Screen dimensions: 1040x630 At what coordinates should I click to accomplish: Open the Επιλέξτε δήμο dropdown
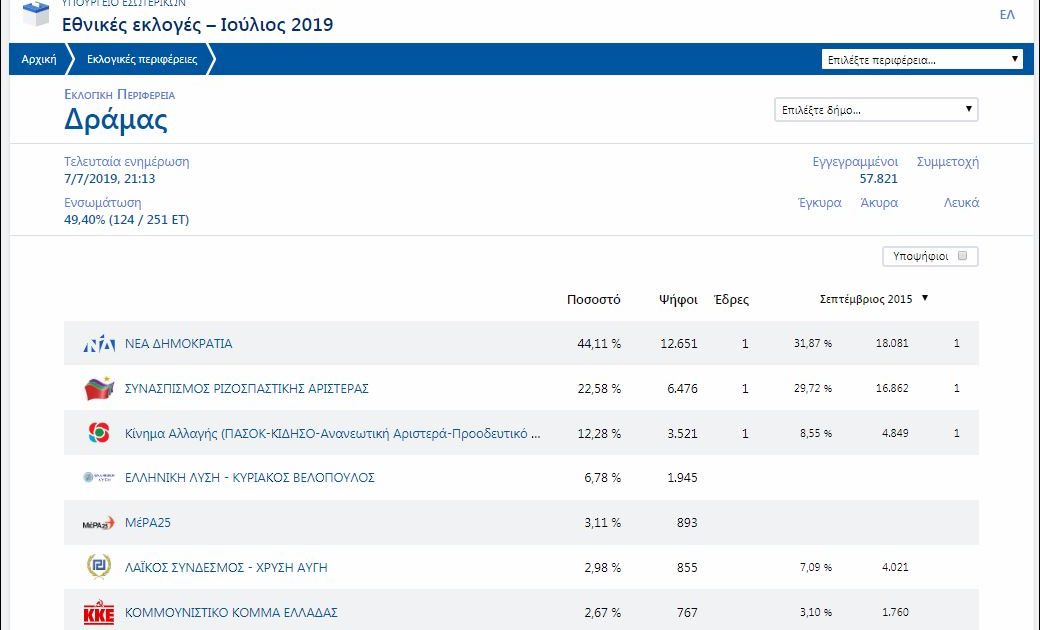[x=876, y=110]
